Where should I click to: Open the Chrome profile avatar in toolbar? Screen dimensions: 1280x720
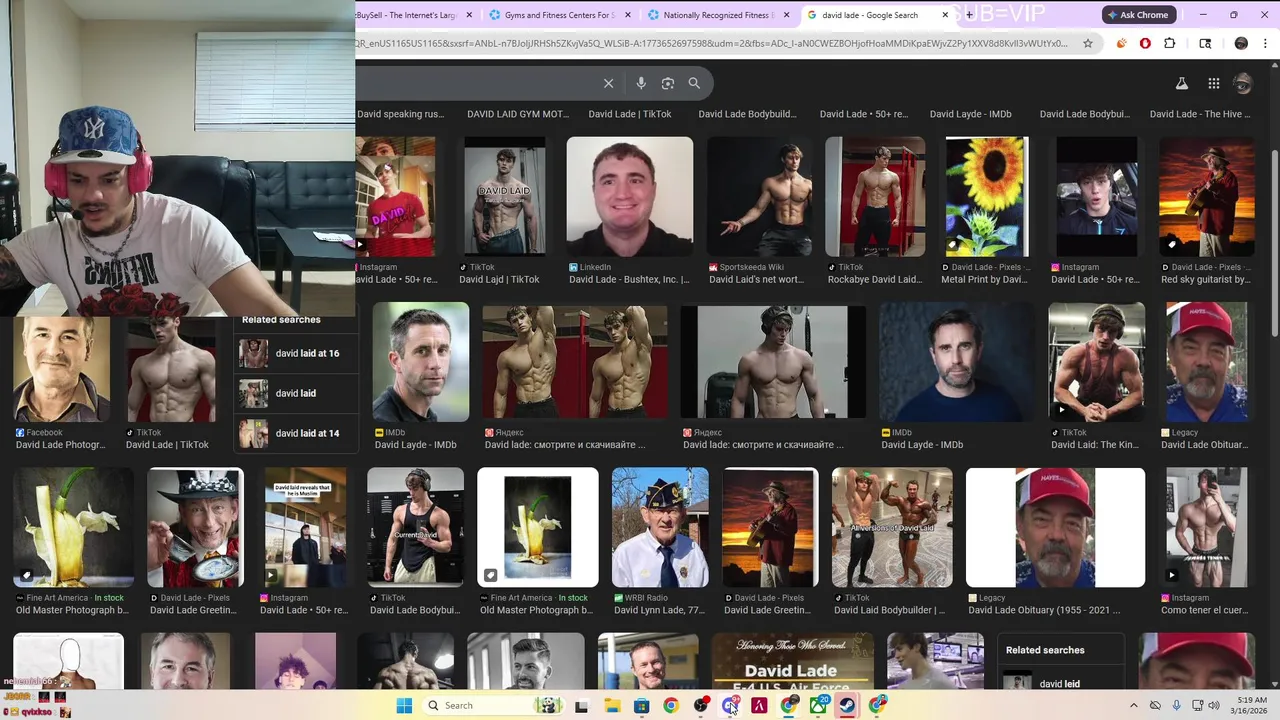coord(1241,43)
